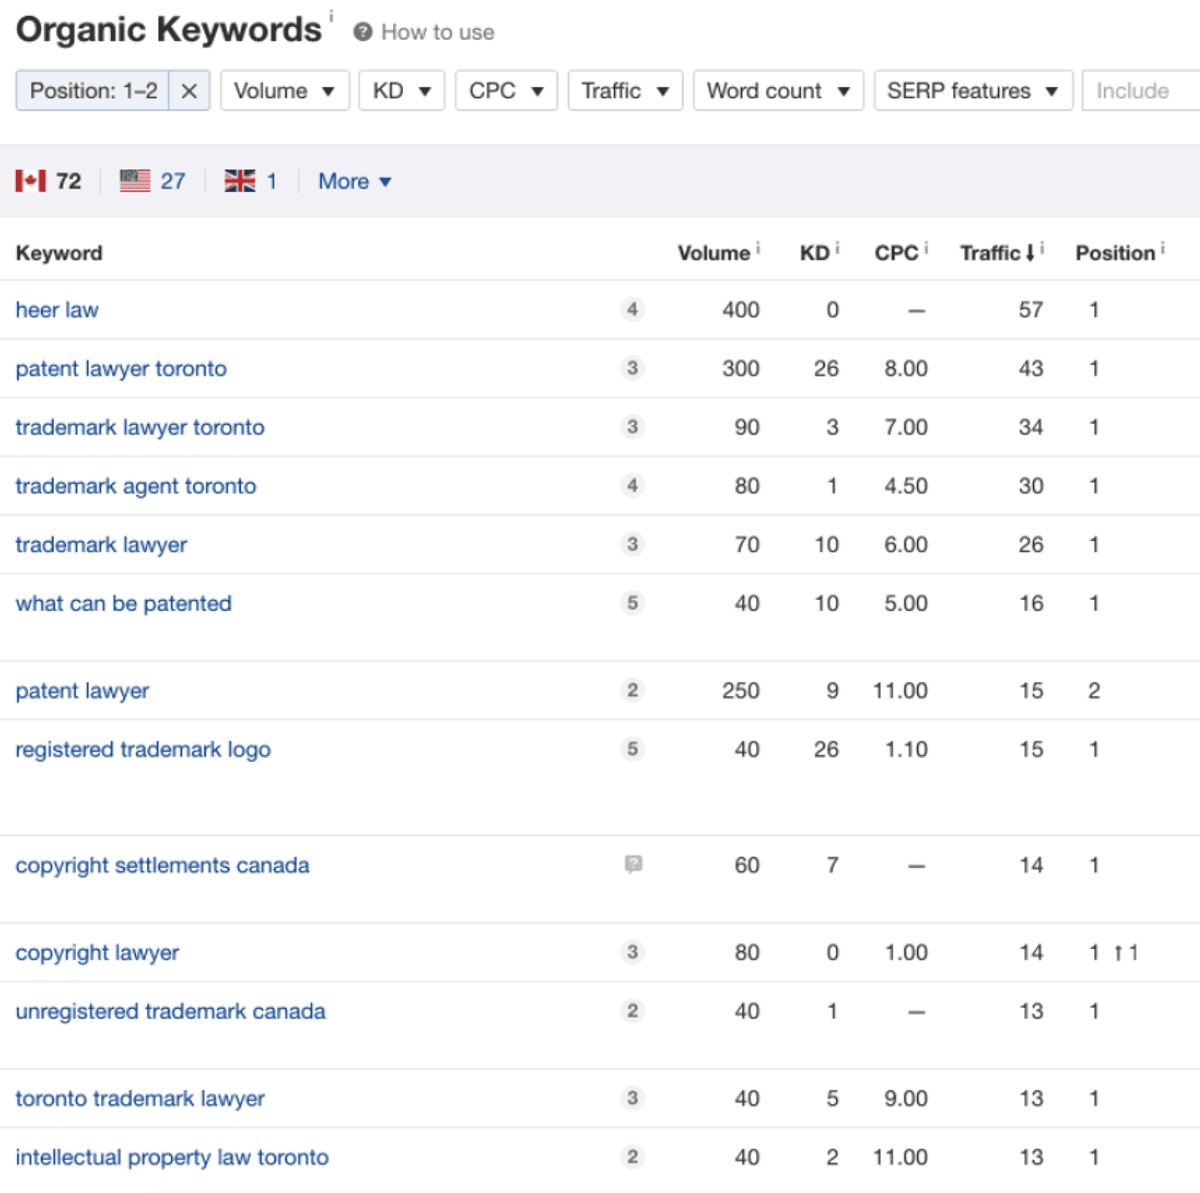1200x1193 pixels.
Task: Sort by the Volume column header
Action: pos(713,253)
